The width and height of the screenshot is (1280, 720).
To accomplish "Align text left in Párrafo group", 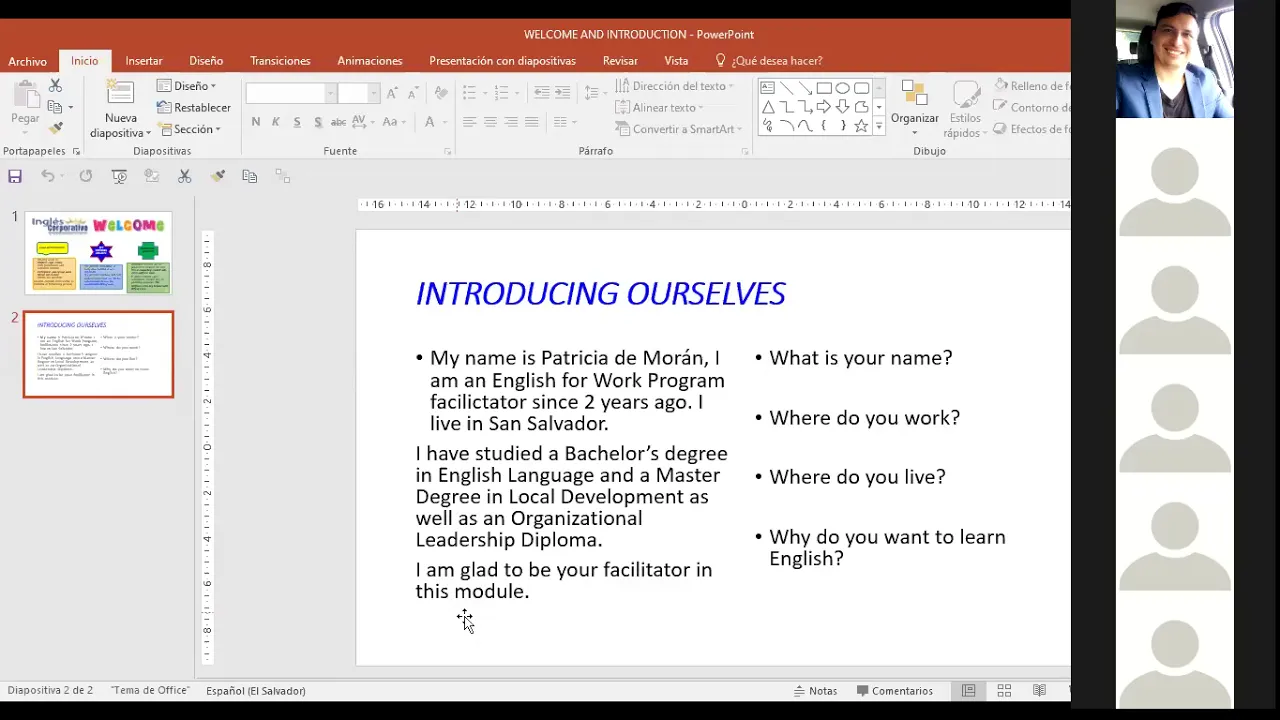I will point(469,122).
